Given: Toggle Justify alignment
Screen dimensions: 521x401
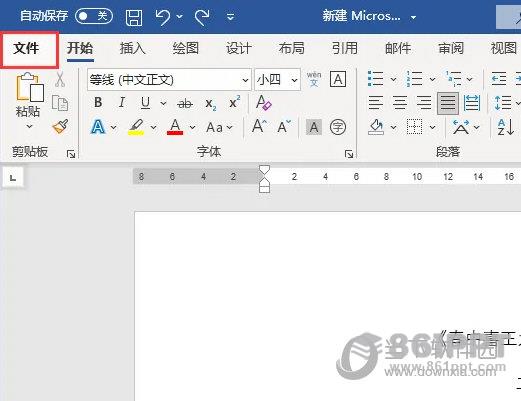Looking at the screenshot, I should point(448,103).
